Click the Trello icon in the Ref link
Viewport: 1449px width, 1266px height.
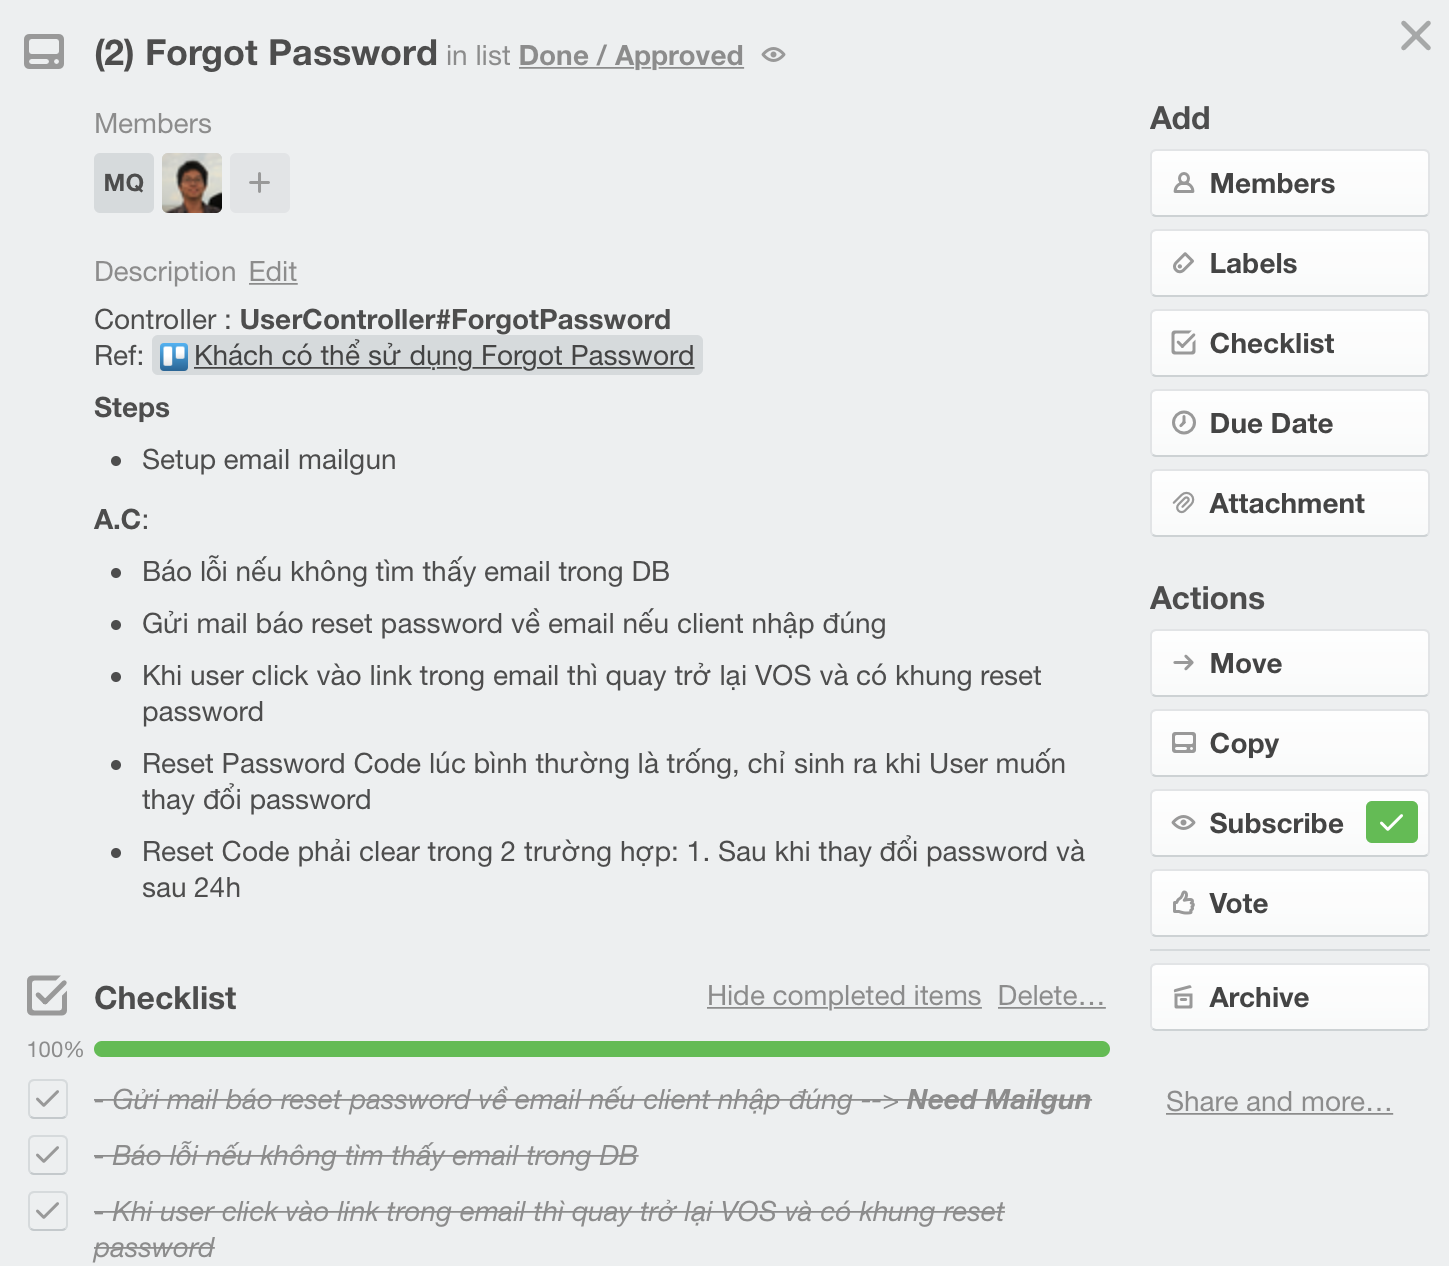click(174, 357)
